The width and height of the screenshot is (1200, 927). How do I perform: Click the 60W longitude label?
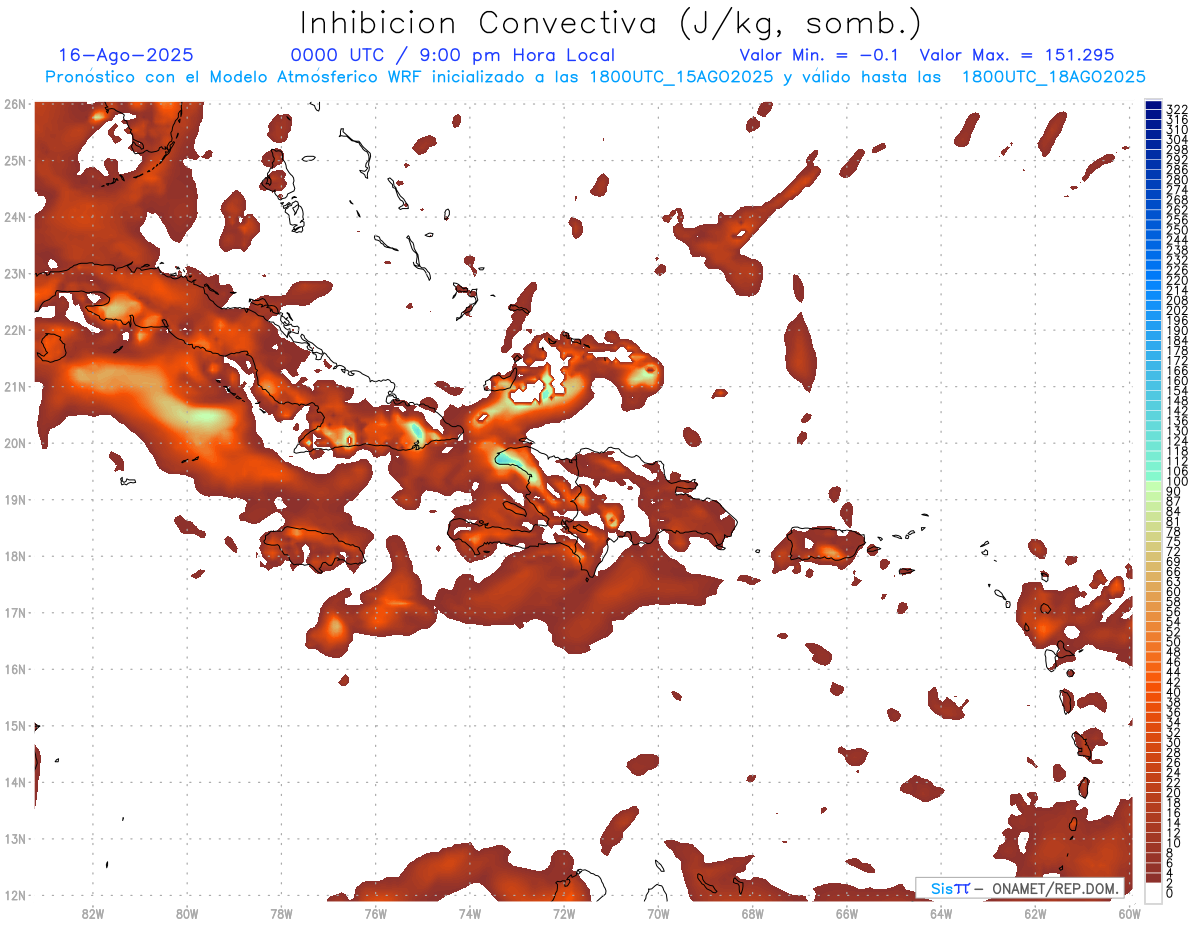[1130, 913]
